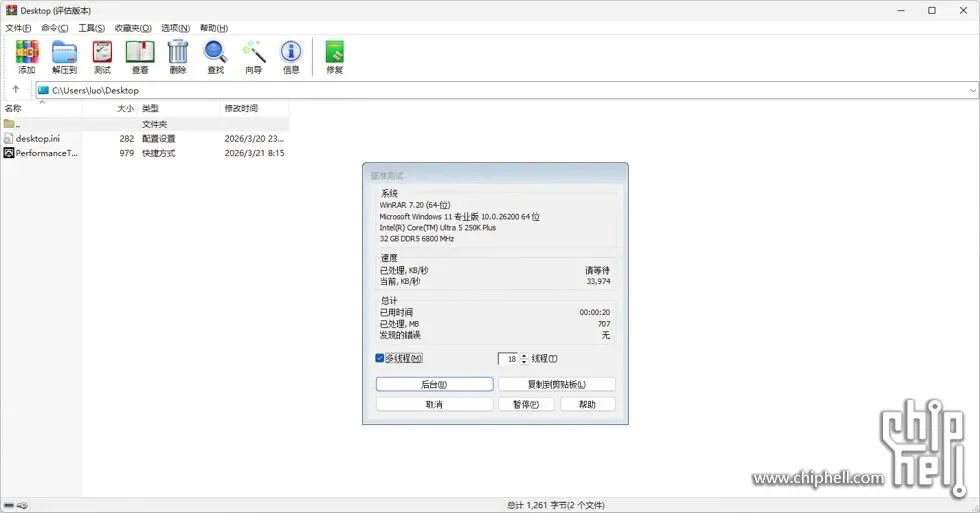Open the Favorites (收藏夹) menu
The height and width of the screenshot is (513, 980).
(x=133, y=28)
